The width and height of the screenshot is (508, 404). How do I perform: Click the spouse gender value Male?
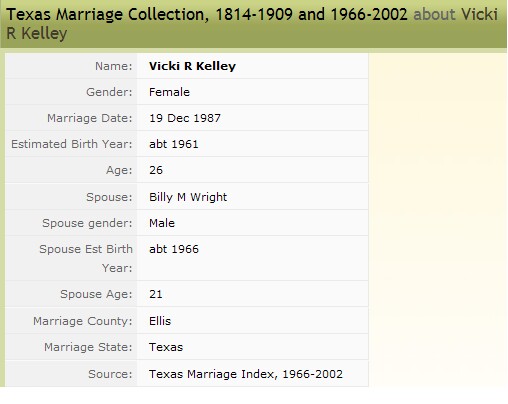pyautogui.click(x=162, y=223)
